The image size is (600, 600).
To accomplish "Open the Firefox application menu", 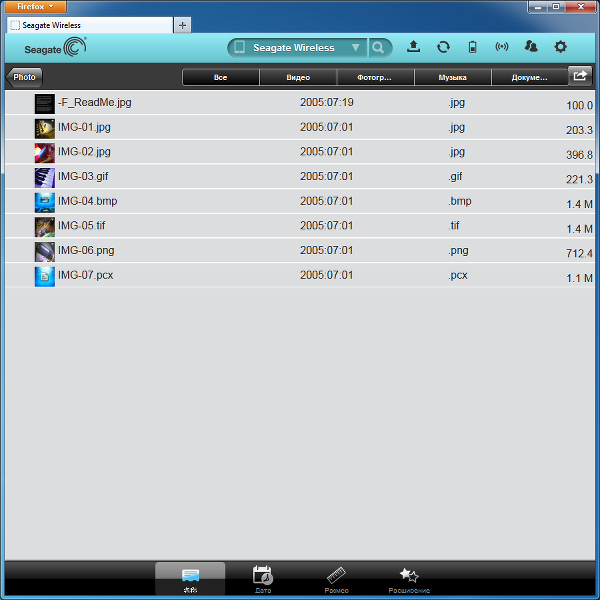I will point(35,7).
